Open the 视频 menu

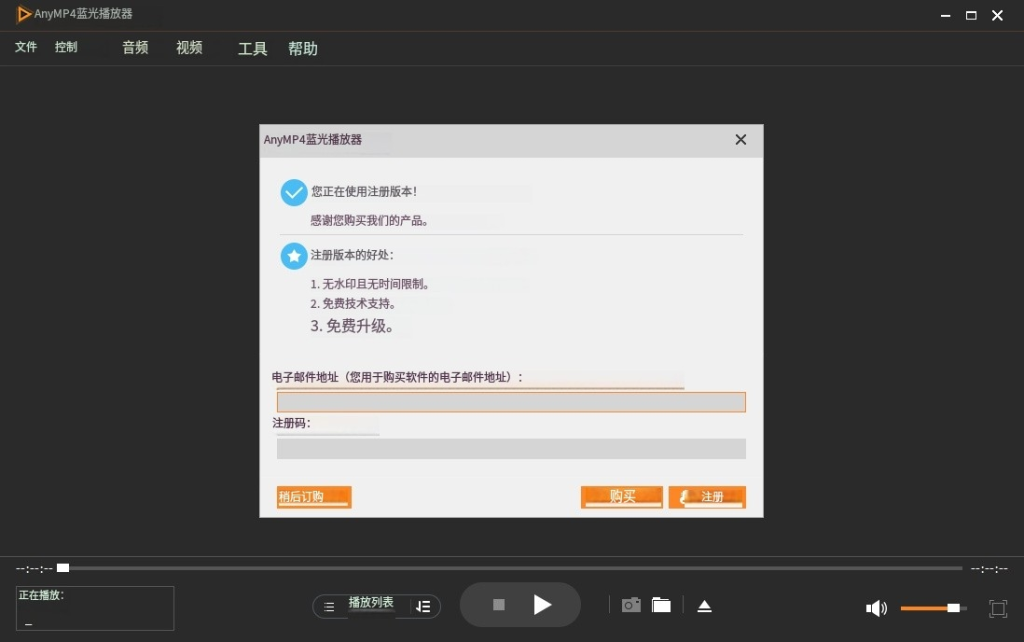tap(188, 47)
